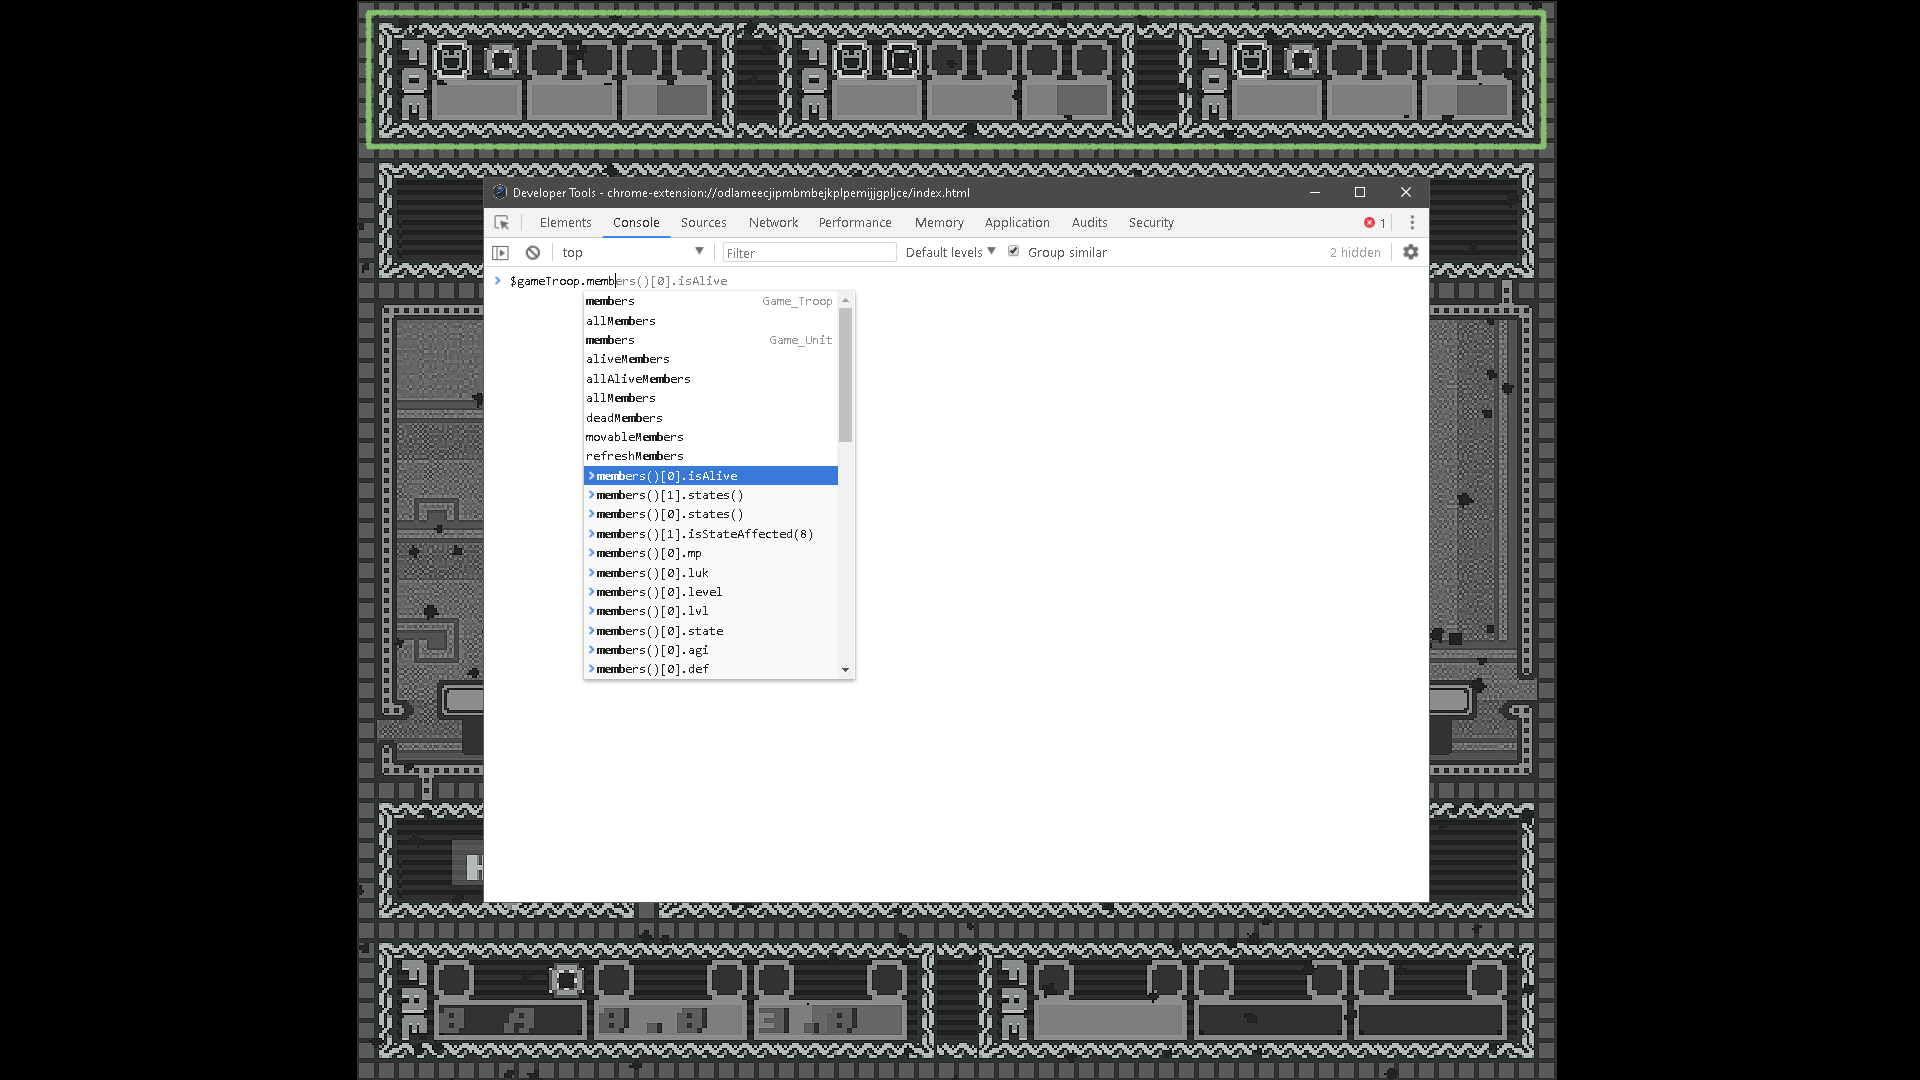Open the Security tab
Image resolution: width=1920 pixels, height=1080 pixels.
point(1151,223)
